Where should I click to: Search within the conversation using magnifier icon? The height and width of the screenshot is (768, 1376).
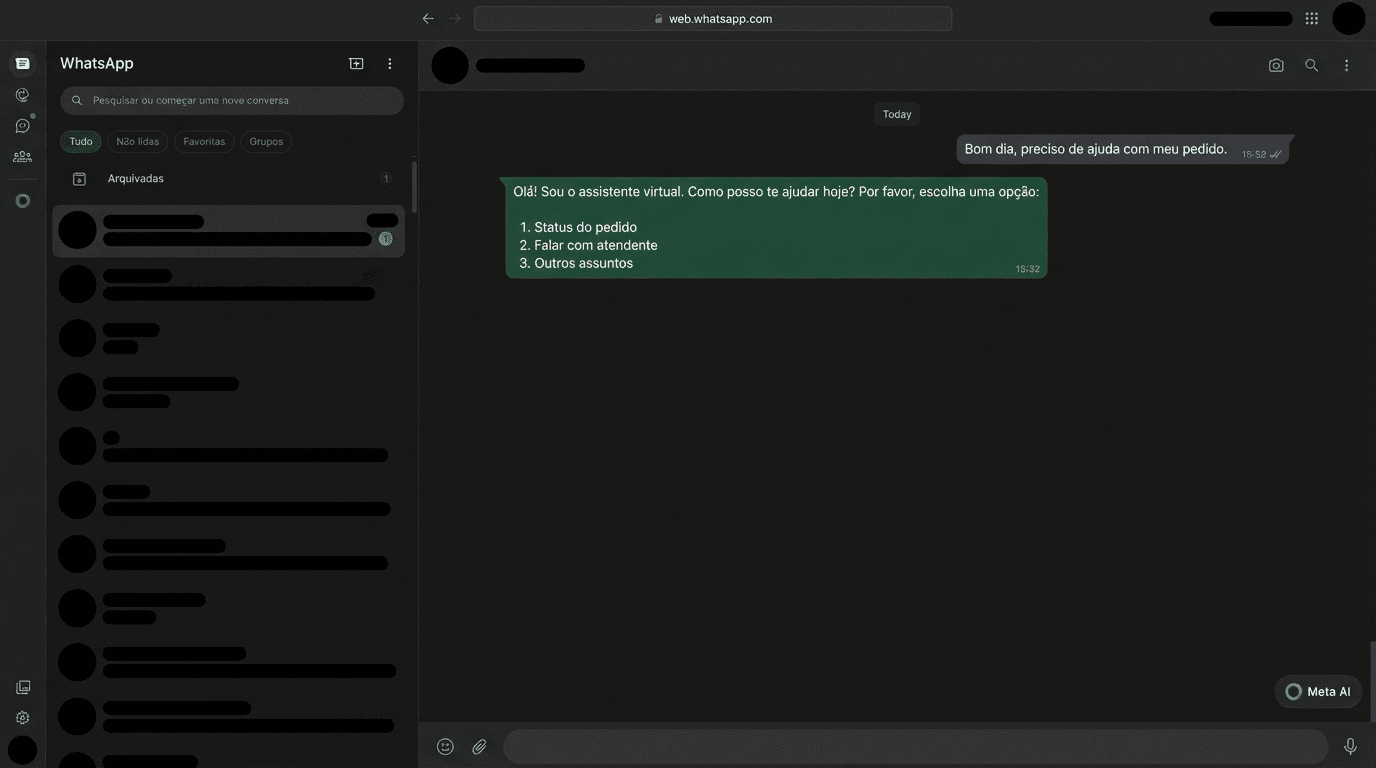click(1311, 65)
